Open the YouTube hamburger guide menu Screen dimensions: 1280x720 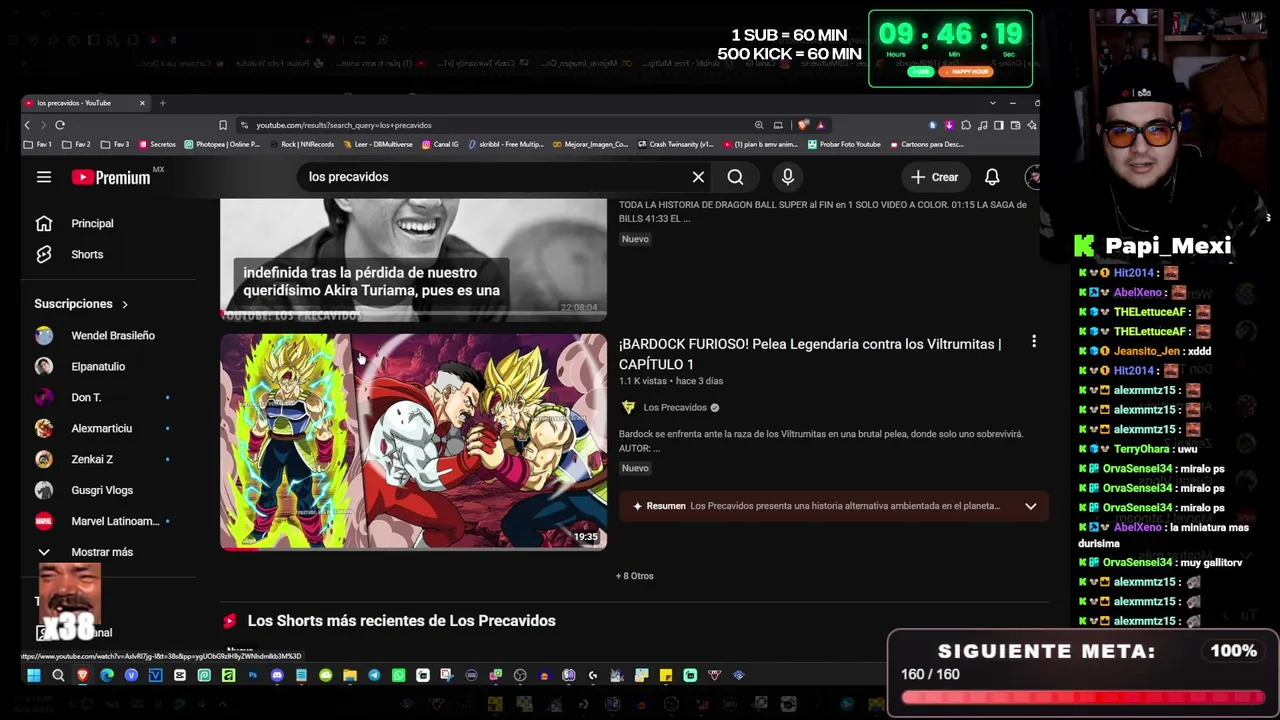[44, 177]
